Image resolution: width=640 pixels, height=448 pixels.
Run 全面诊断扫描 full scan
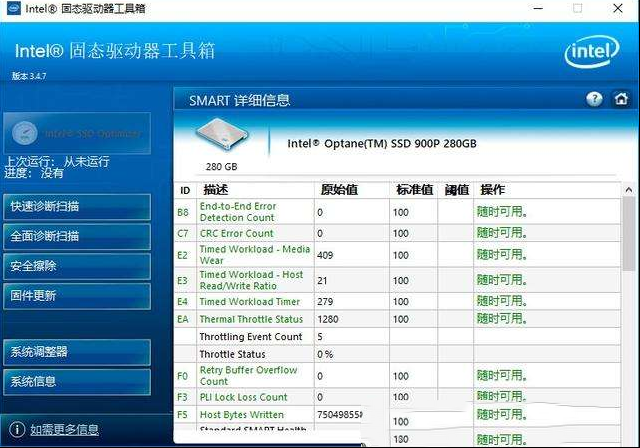pos(77,236)
